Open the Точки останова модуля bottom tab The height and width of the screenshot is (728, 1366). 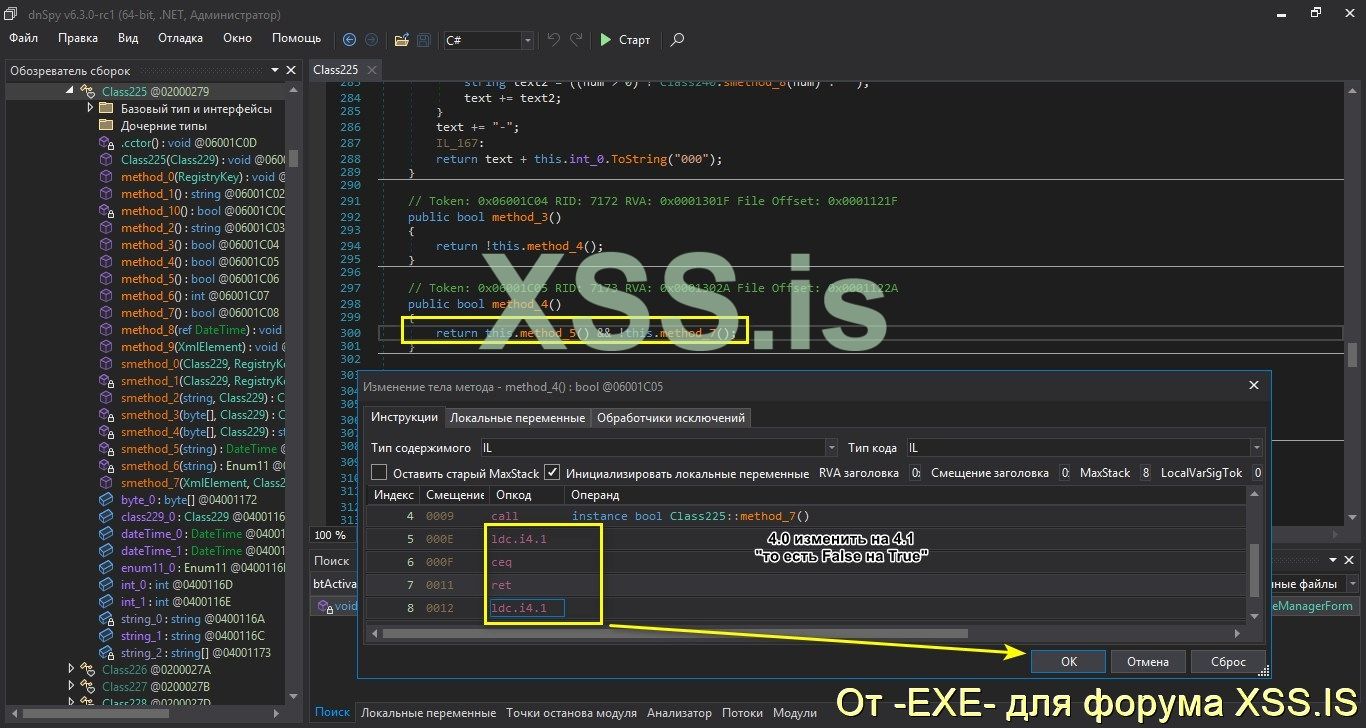click(571, 713)
